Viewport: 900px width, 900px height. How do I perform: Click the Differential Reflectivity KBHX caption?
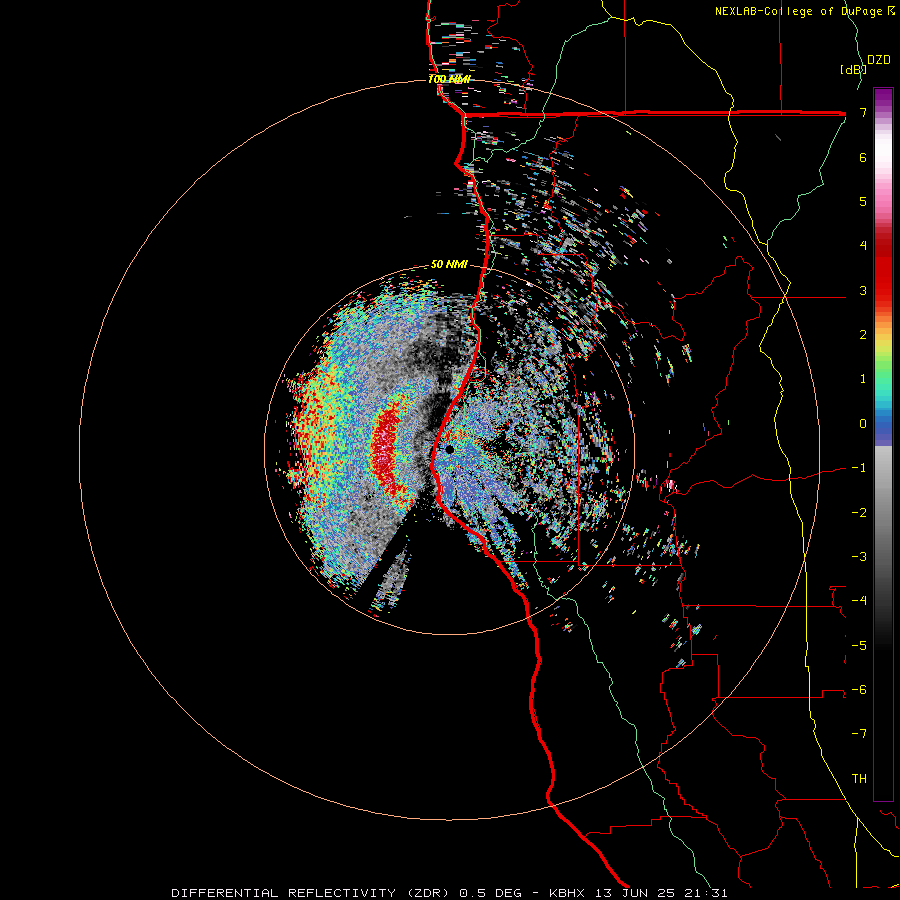coord(449,893)
